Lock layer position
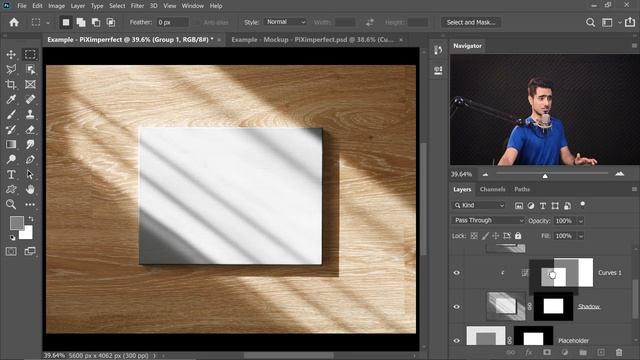The width and height of the screenshot is (640, 360). point(496,236)
